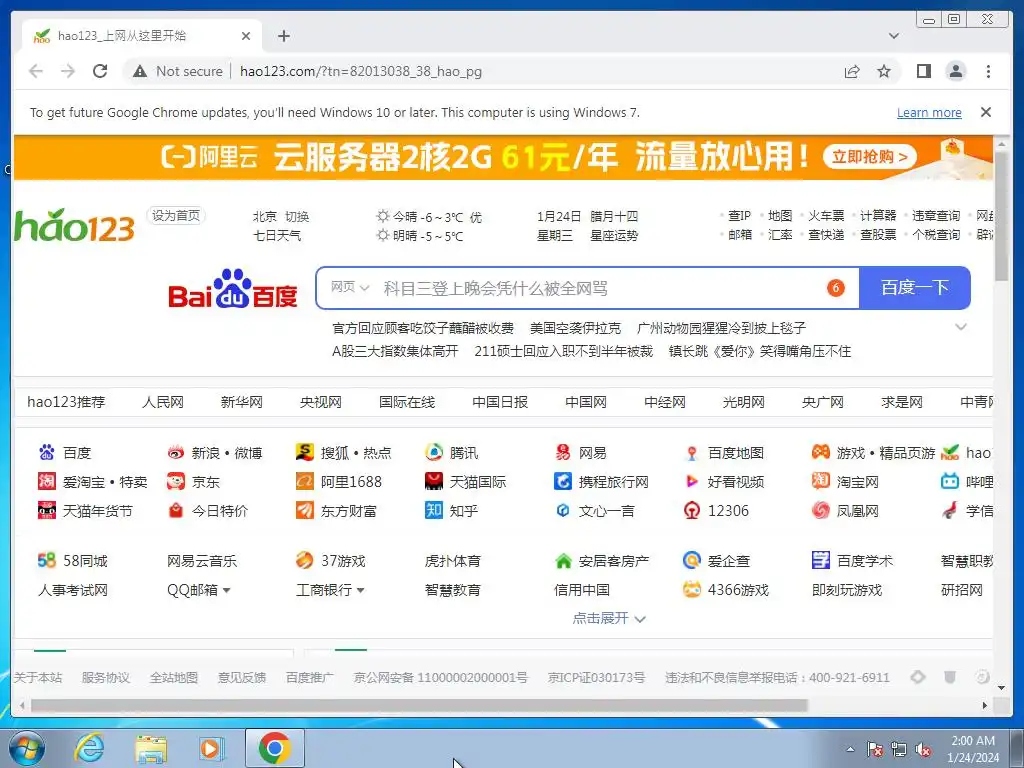
Task: Open Windows Explorer from taskbar
Action: (x=151, y=748)
